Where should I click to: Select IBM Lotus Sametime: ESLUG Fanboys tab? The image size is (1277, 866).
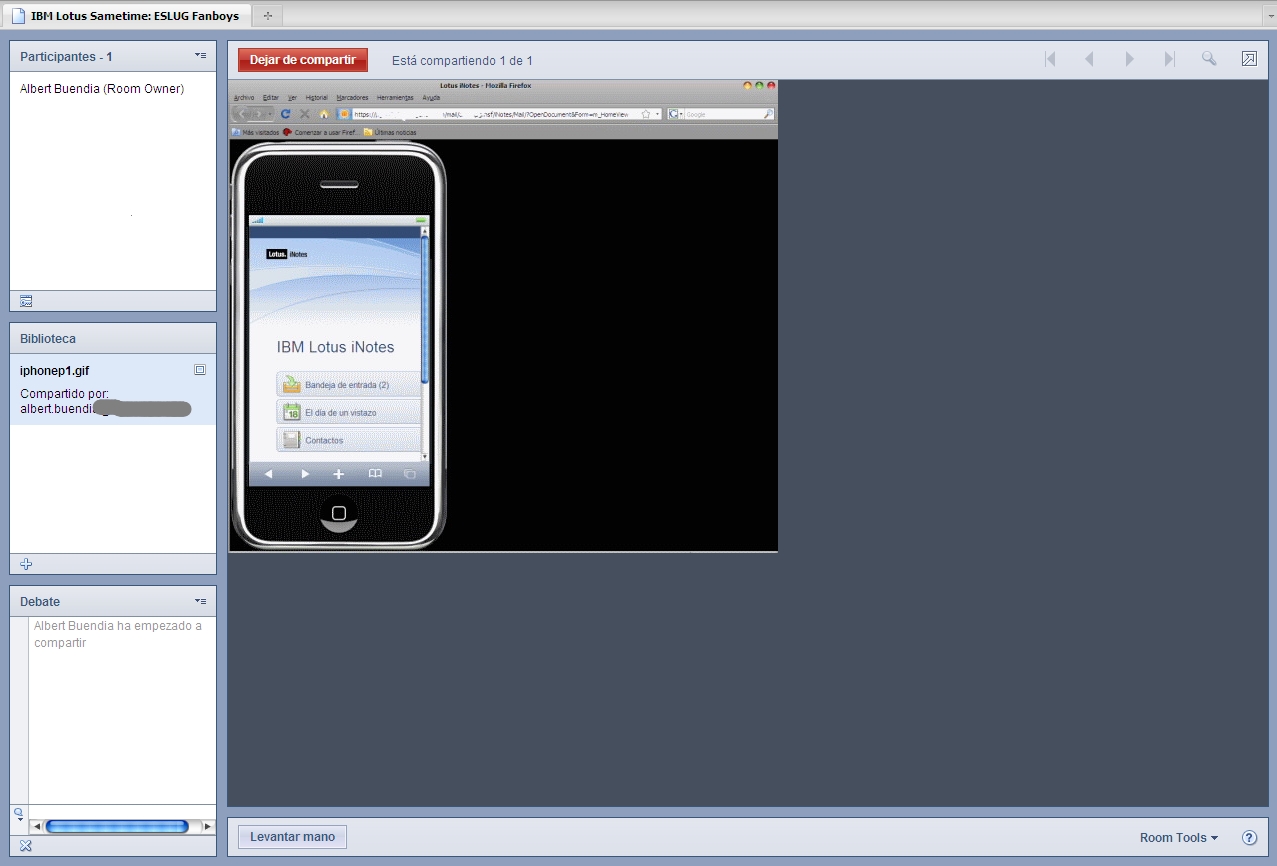[x=125, y=16]
